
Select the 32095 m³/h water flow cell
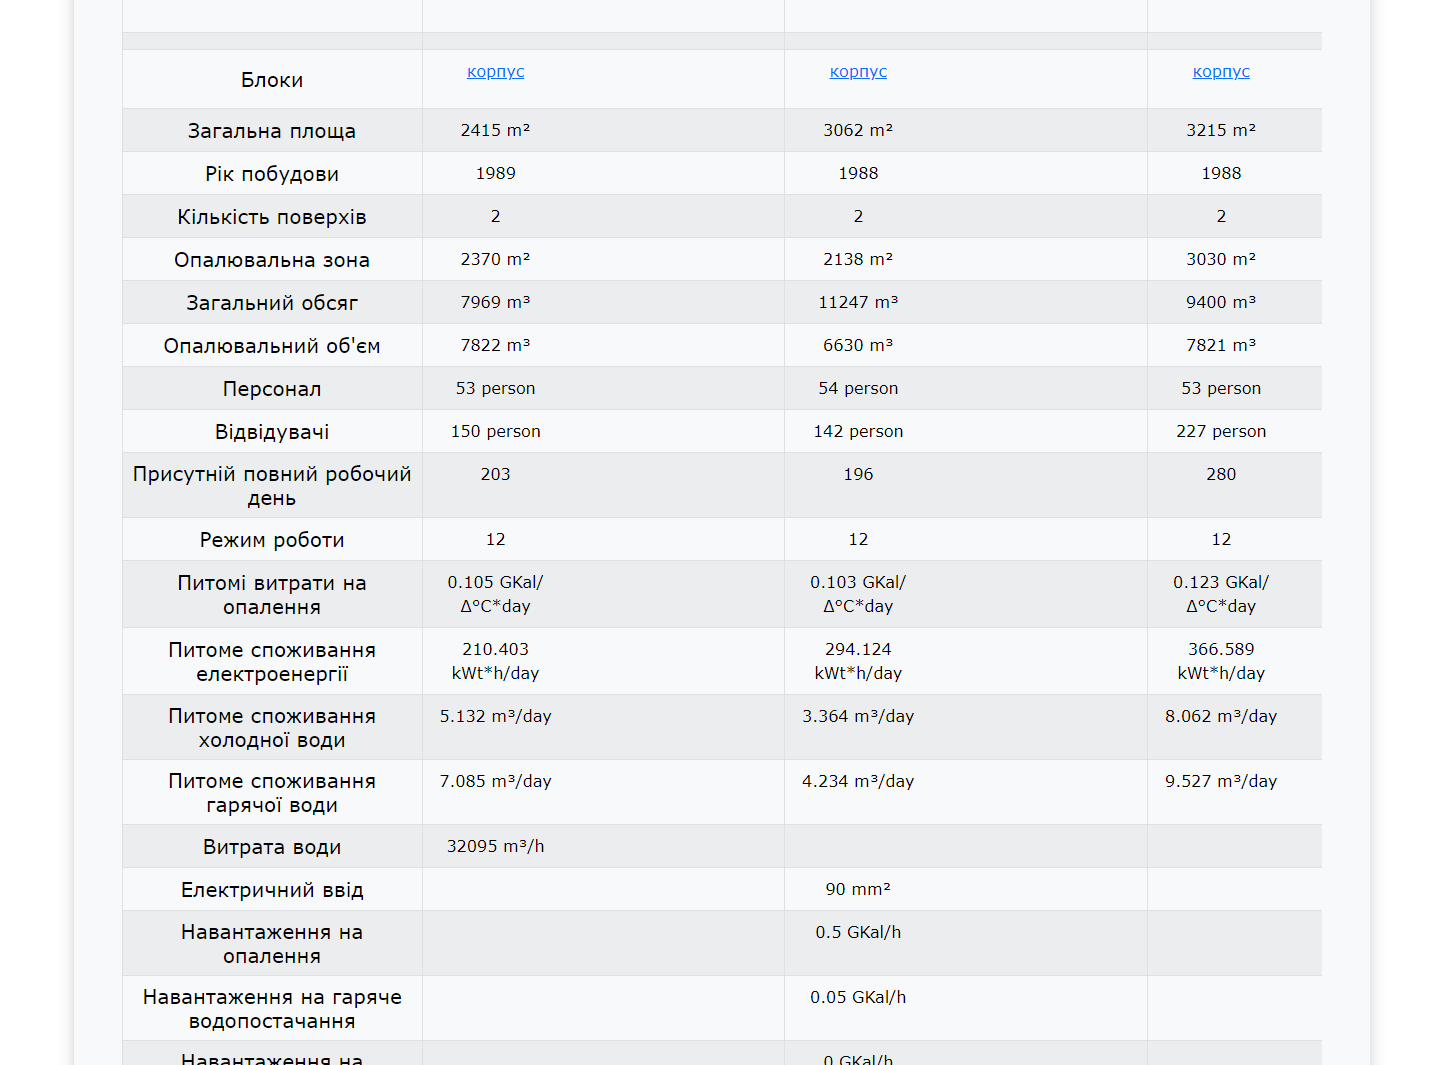tap(495, 846)
